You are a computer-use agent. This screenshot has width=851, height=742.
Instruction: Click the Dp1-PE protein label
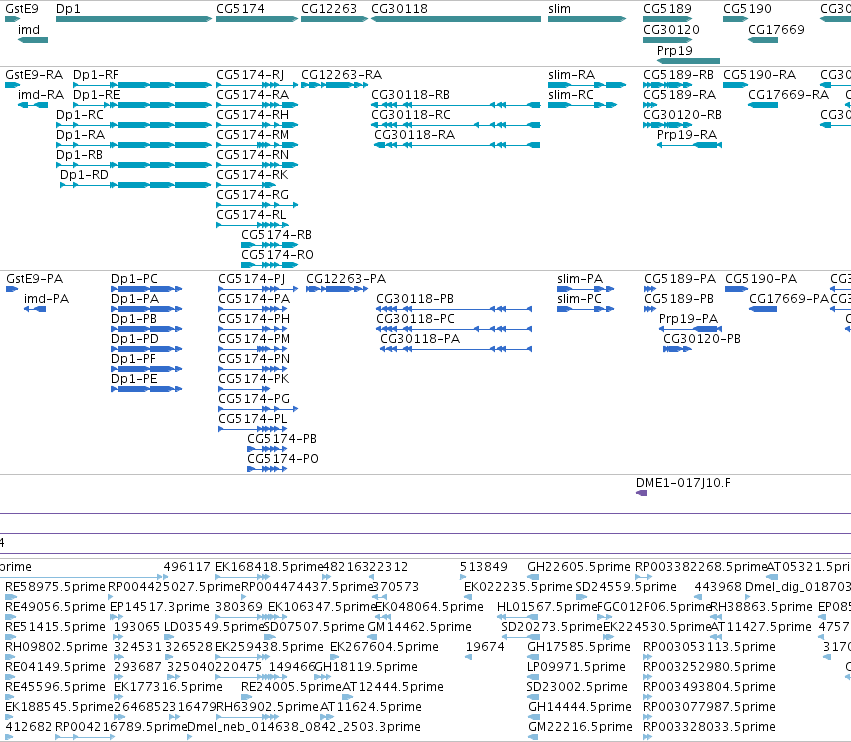pos(134,378)
